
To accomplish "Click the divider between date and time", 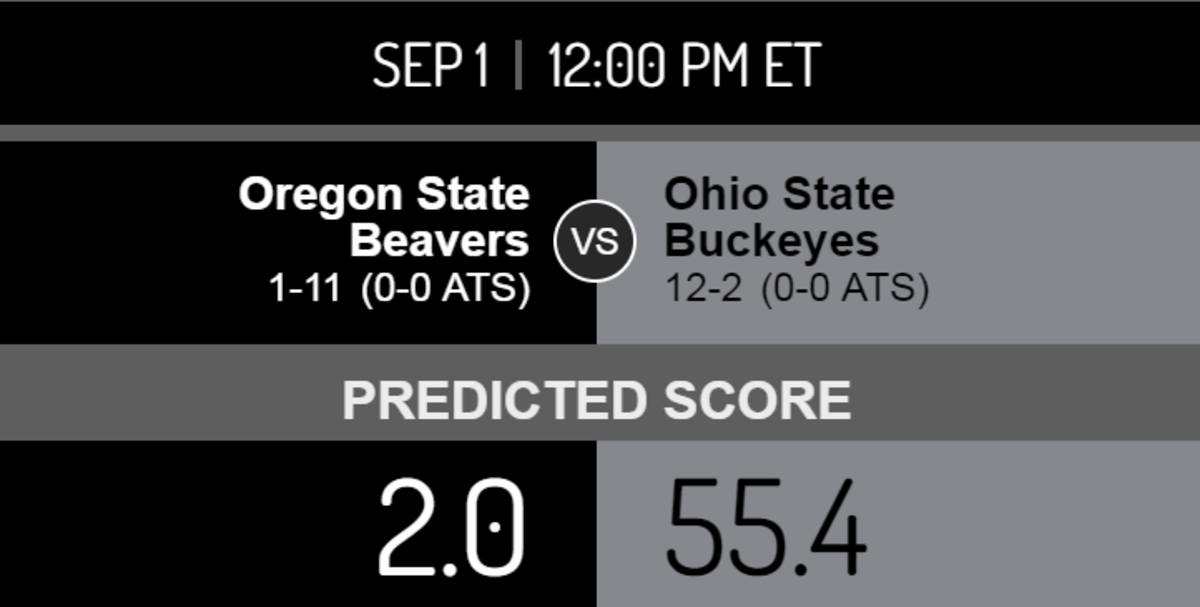I will point(518,66).
